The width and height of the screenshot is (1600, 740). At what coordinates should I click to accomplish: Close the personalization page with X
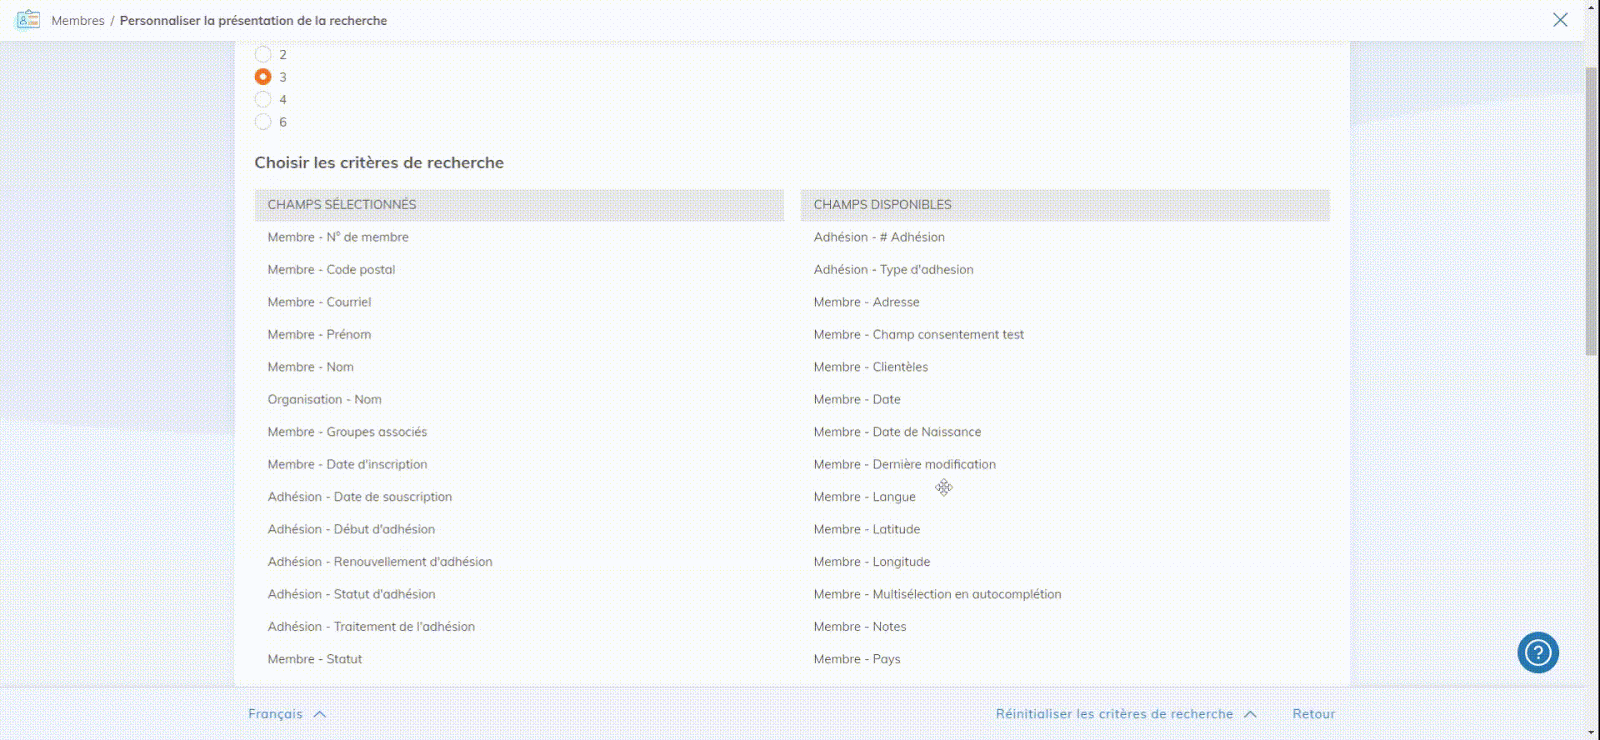(x=1560, y=20)
